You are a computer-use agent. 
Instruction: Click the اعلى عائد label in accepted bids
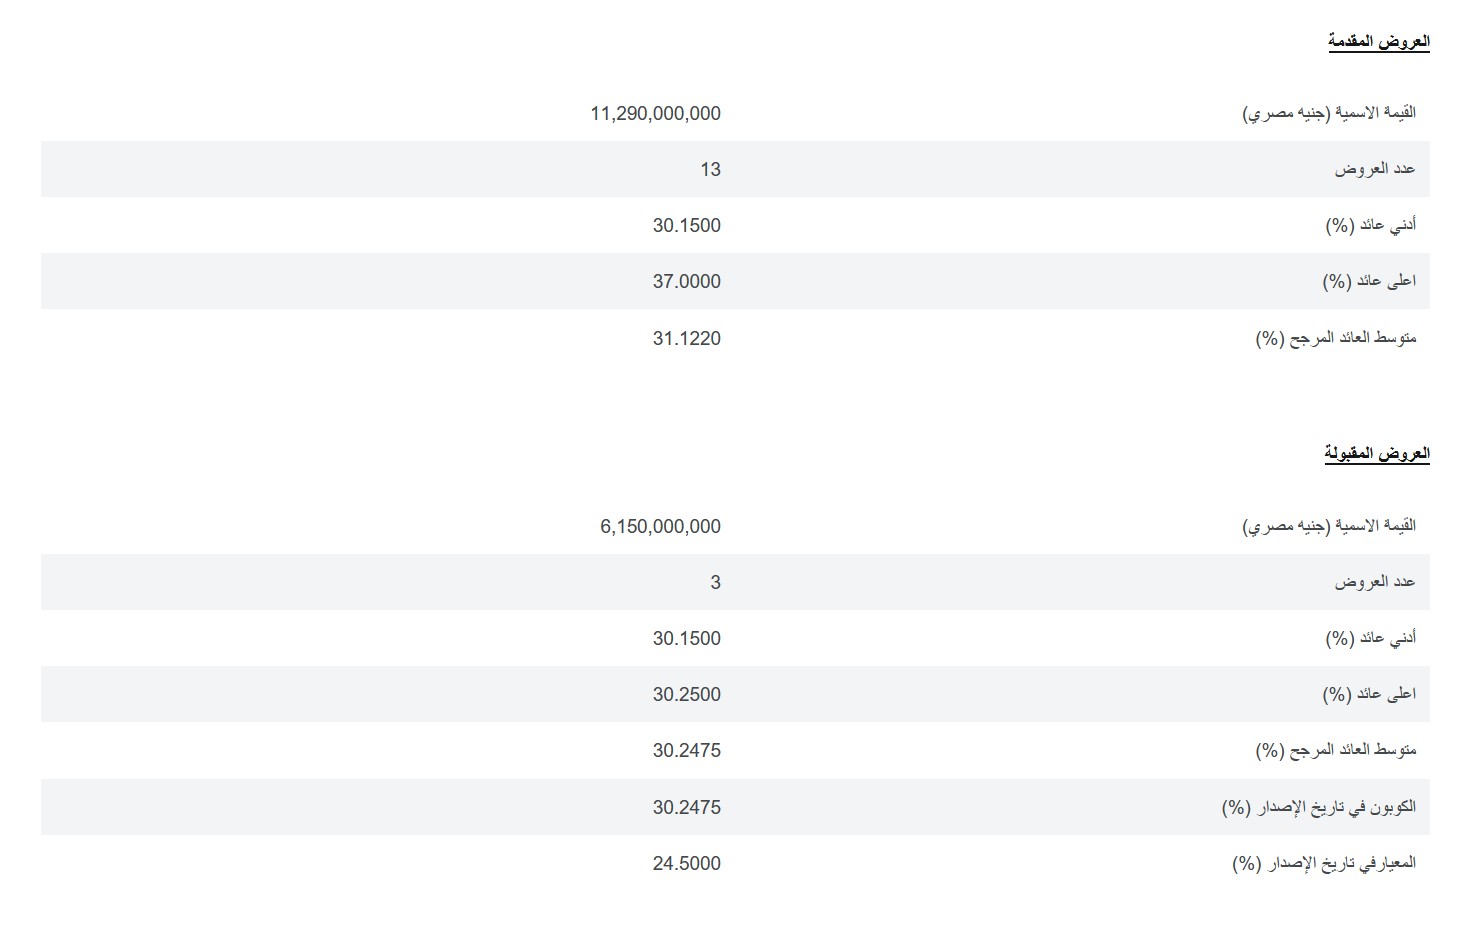click(x=1369, y=694)
